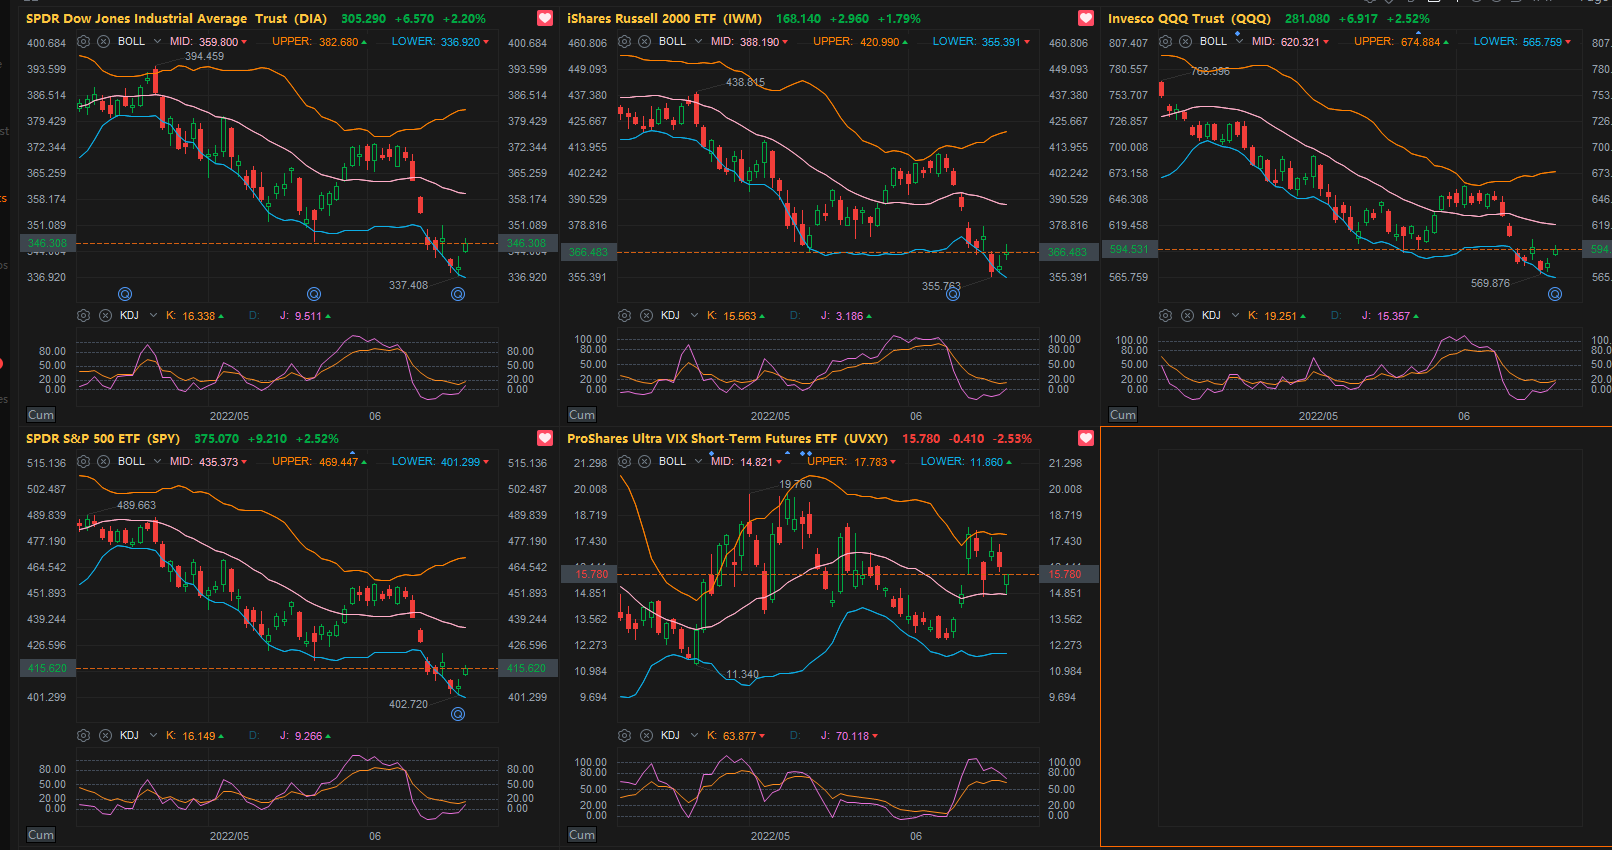
Task: Toggle favorite heart on DIA chart
Action: [x=545, y=18]
